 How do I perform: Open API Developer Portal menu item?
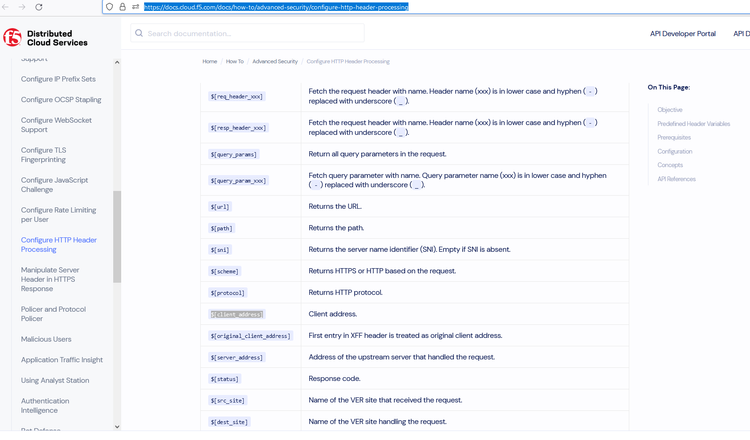tap(682, 33)
